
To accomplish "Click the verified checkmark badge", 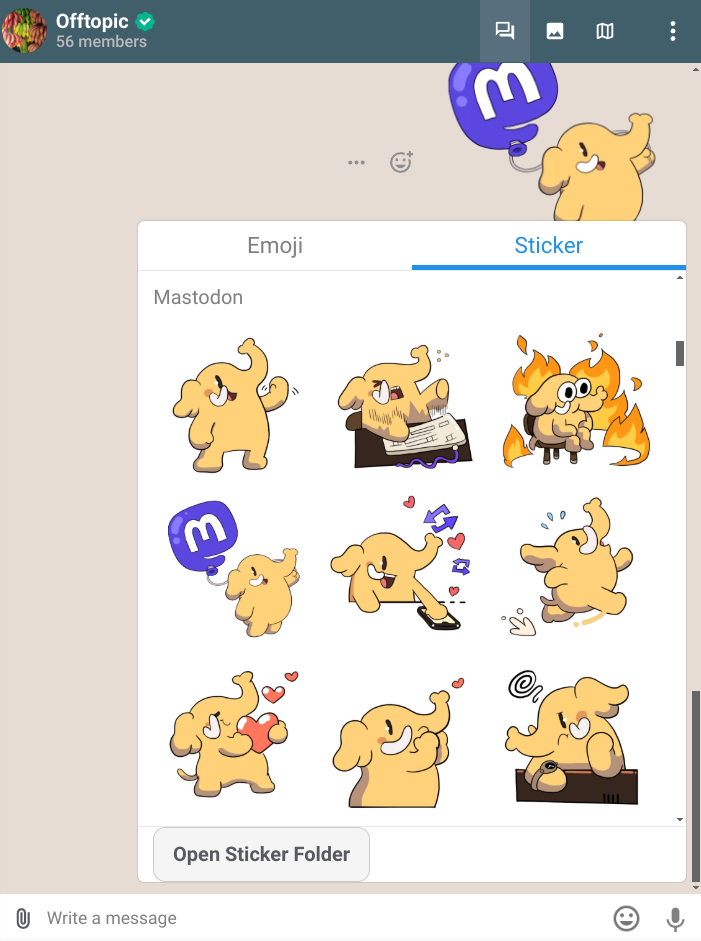I will pyautogui.click(x=145, y=22).
